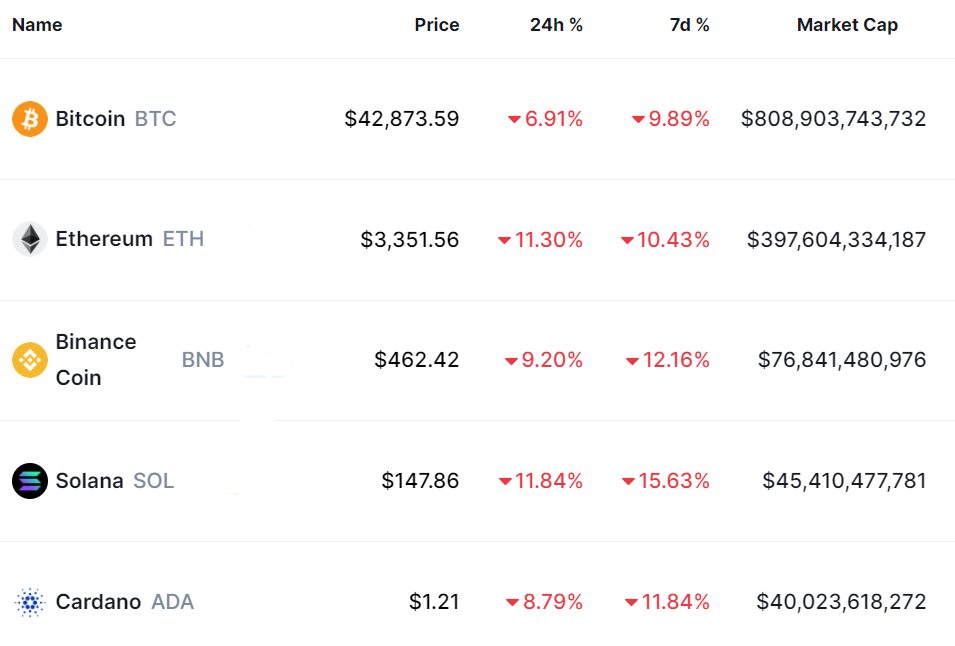Open the Cardano coin name link
Viewport: 955px width, 646px height.
pos(98,602)
